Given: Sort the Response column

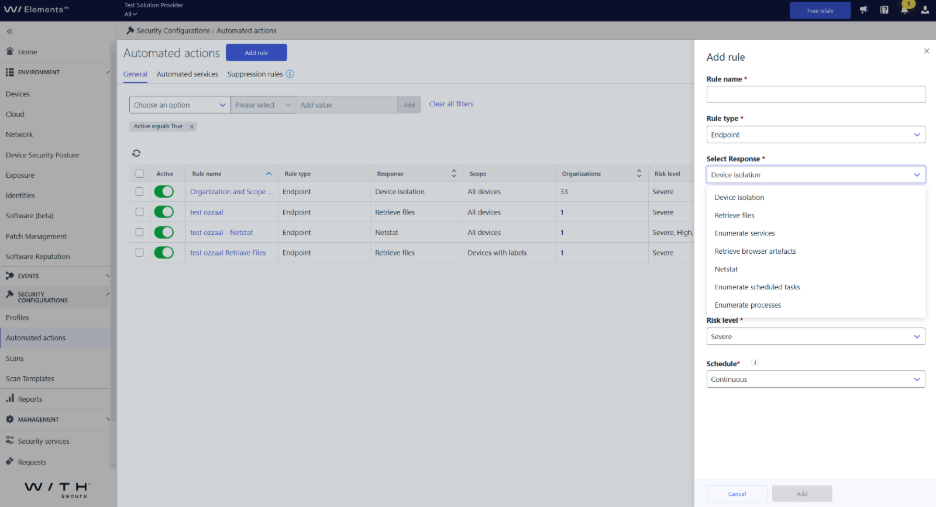Looking at the screenshot, I should [x=454, y=174].
